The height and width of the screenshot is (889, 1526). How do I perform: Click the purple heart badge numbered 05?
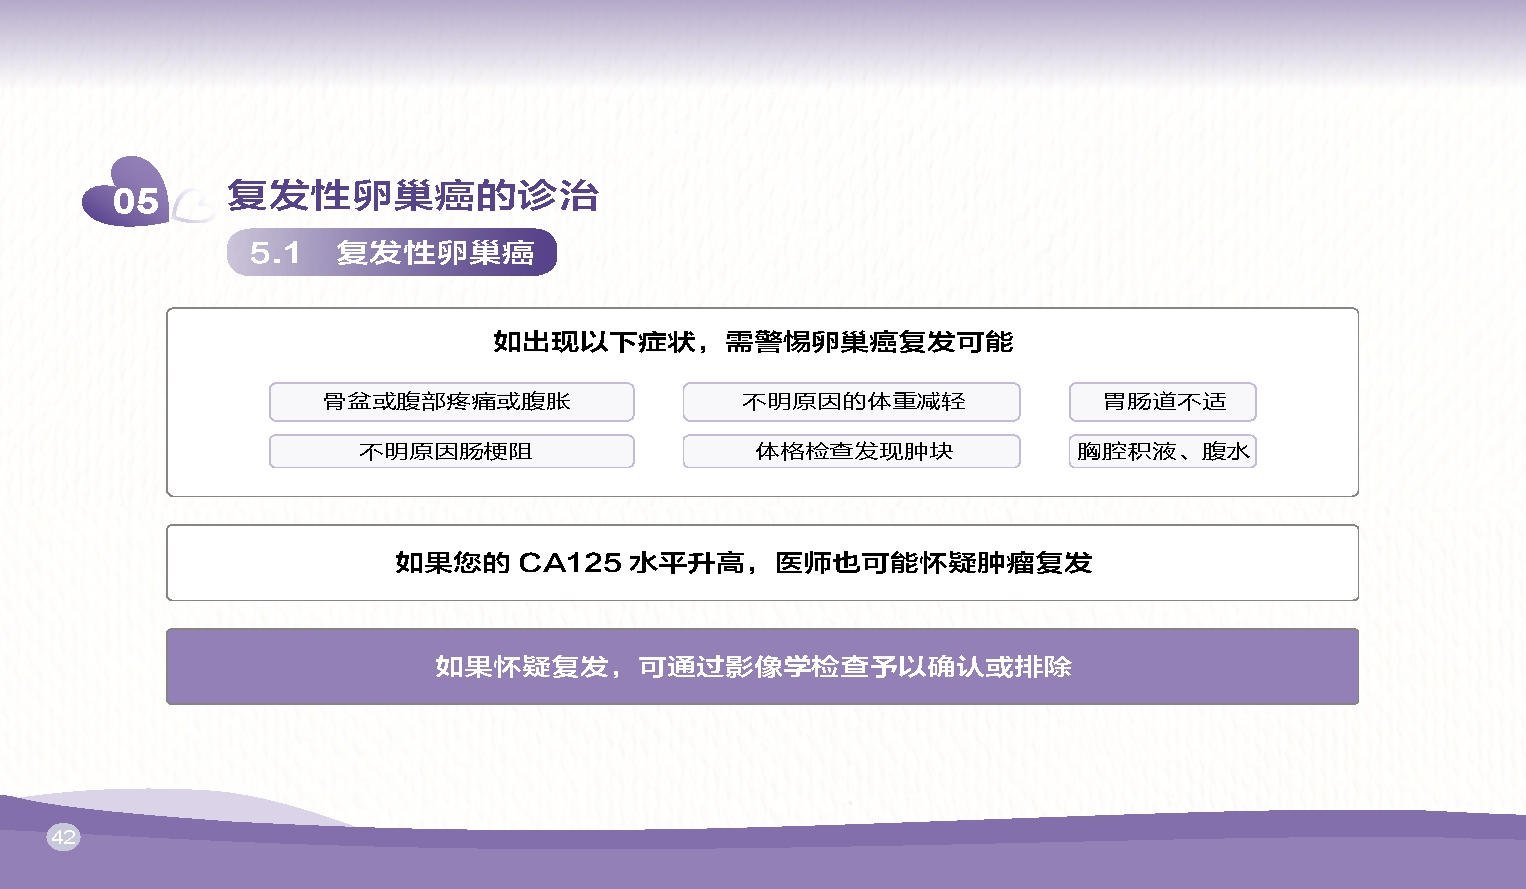pos(130,196)
